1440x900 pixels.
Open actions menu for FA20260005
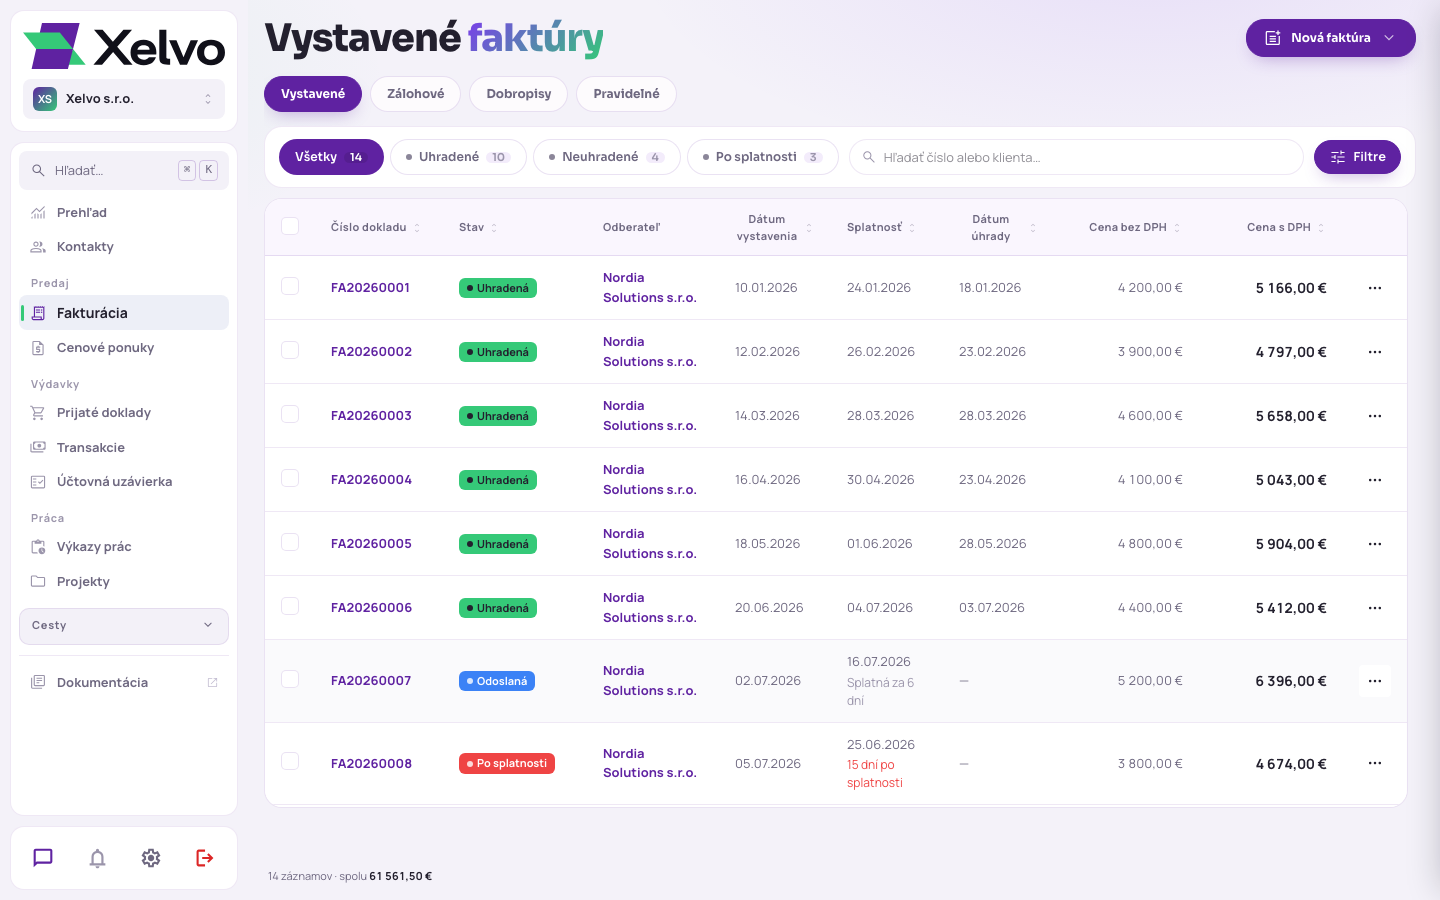[x=1375, y=544]
